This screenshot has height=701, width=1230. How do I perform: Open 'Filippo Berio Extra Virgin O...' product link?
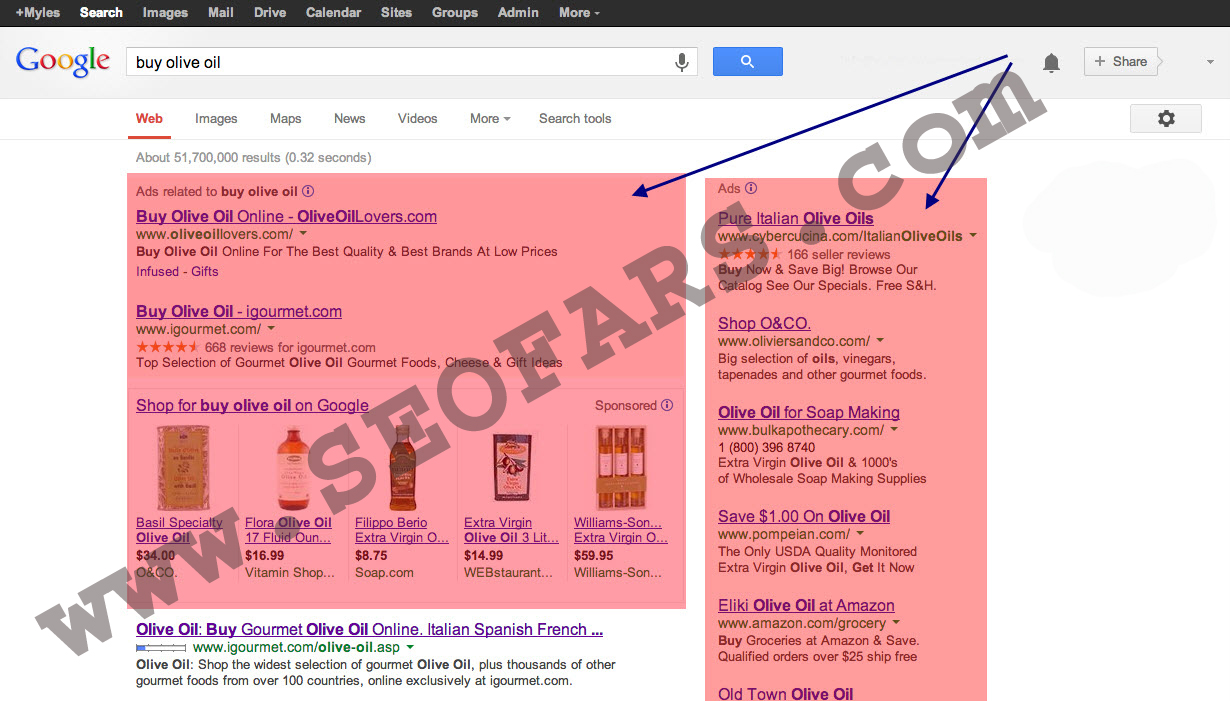tap(402, 530)
